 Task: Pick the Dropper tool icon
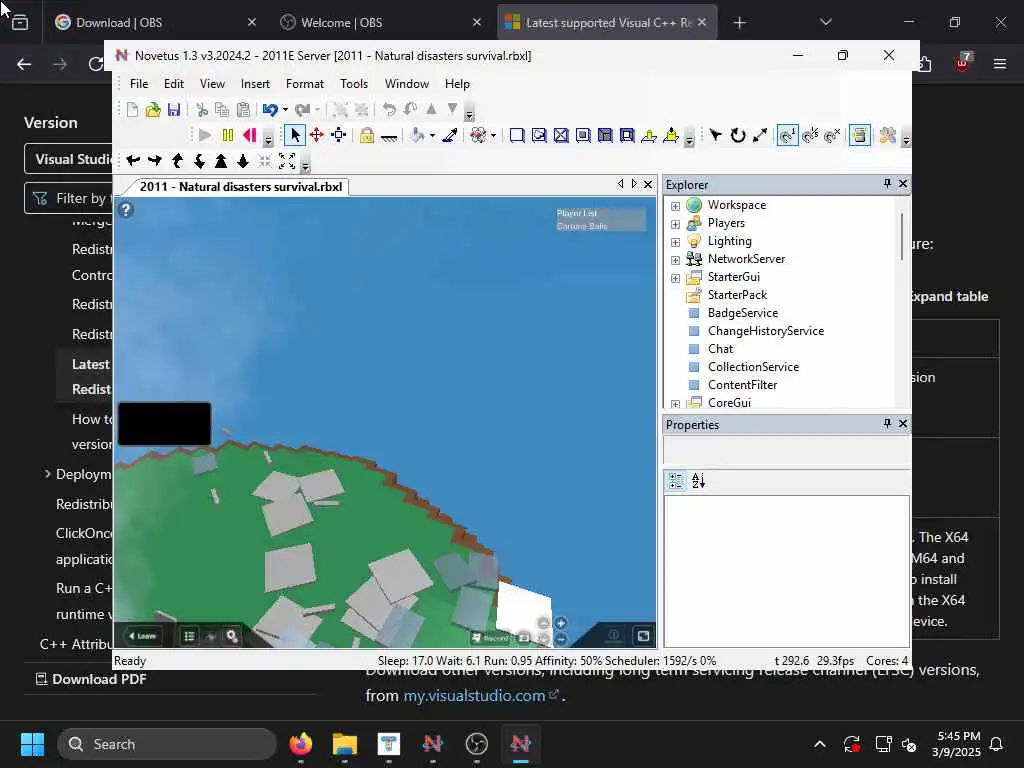pyautogui.click(x=449, y=135)
